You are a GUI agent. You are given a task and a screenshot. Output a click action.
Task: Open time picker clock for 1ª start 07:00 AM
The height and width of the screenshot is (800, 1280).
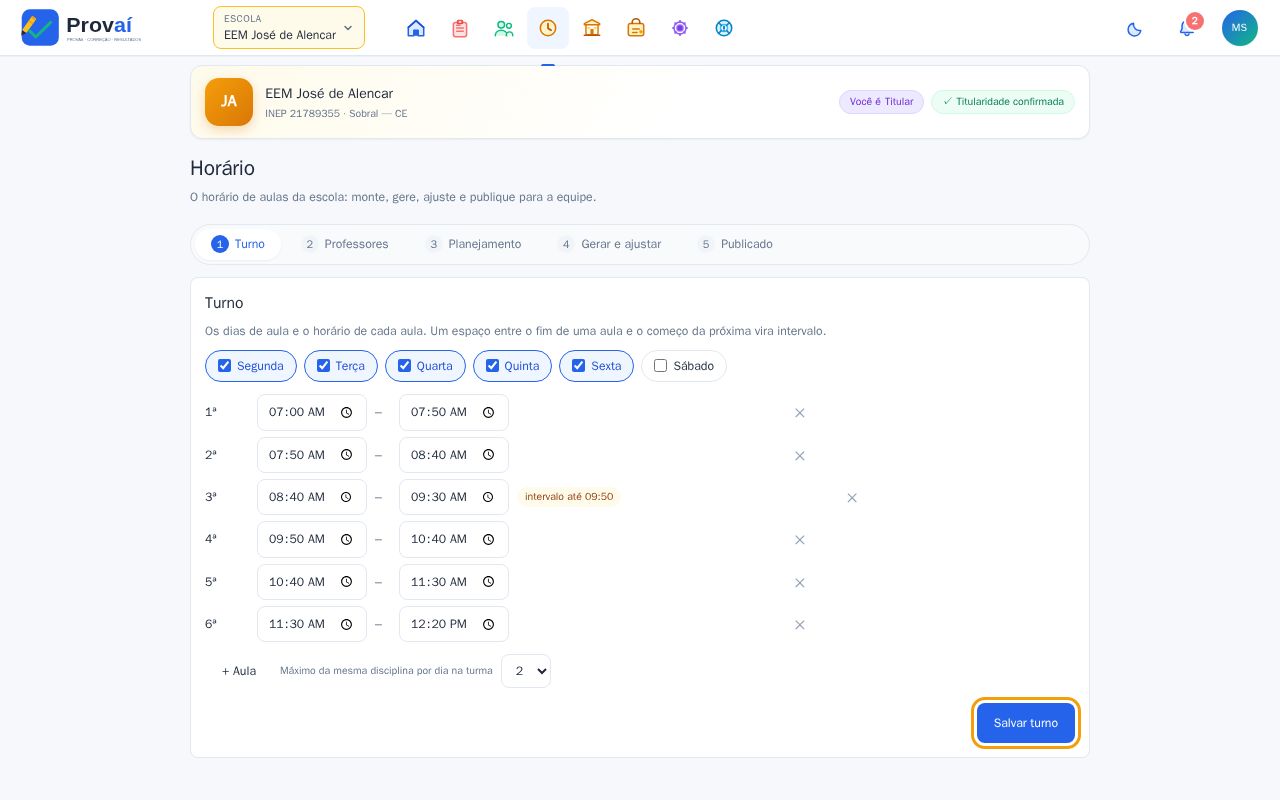pos(347,412)
